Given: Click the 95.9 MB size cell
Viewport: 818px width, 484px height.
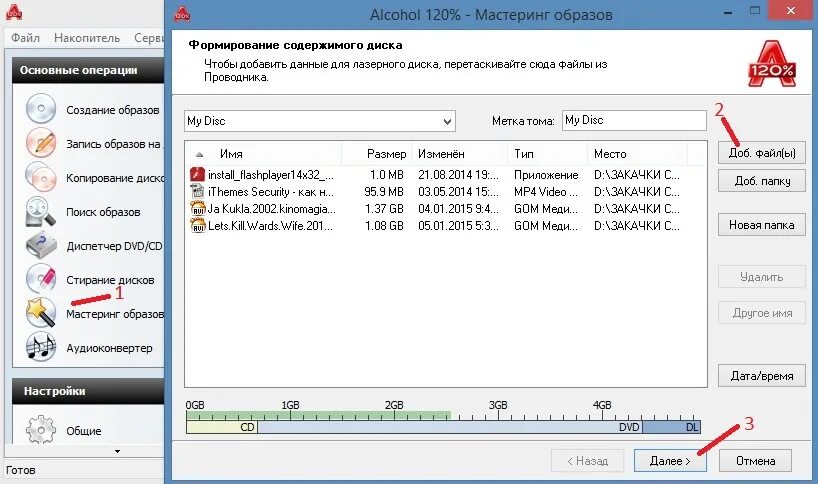Looking at the screenshot, I should (384, 192).
